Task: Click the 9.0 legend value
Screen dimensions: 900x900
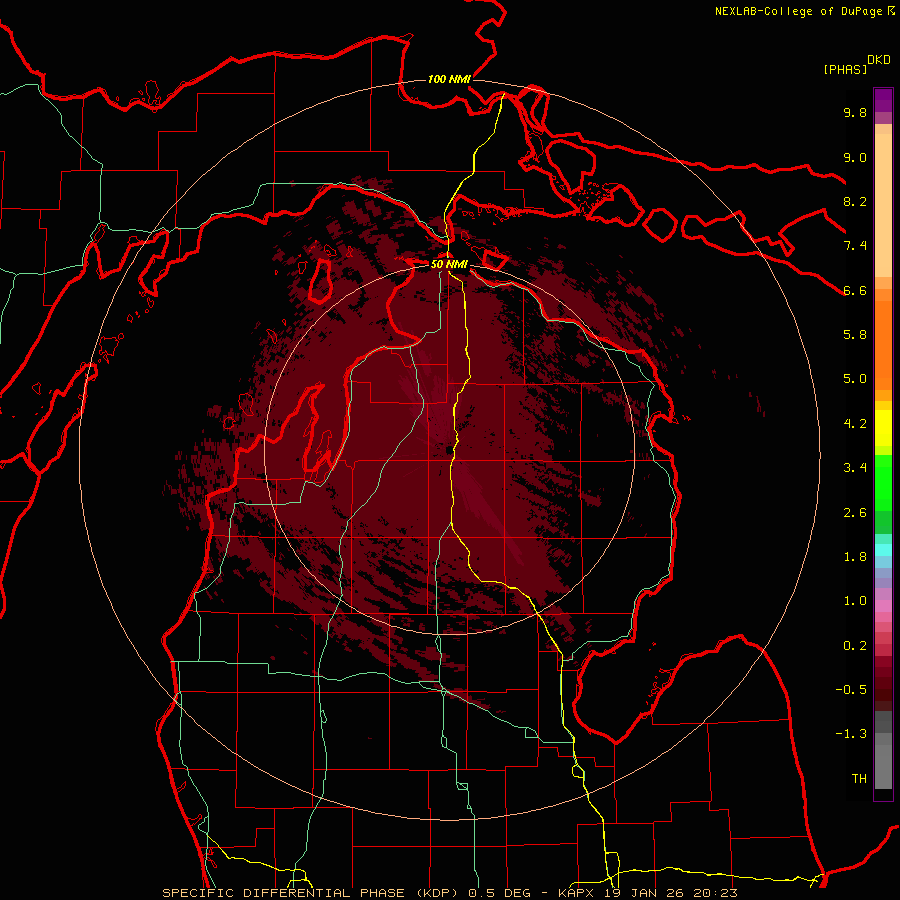Action: (x=855, y=157)
